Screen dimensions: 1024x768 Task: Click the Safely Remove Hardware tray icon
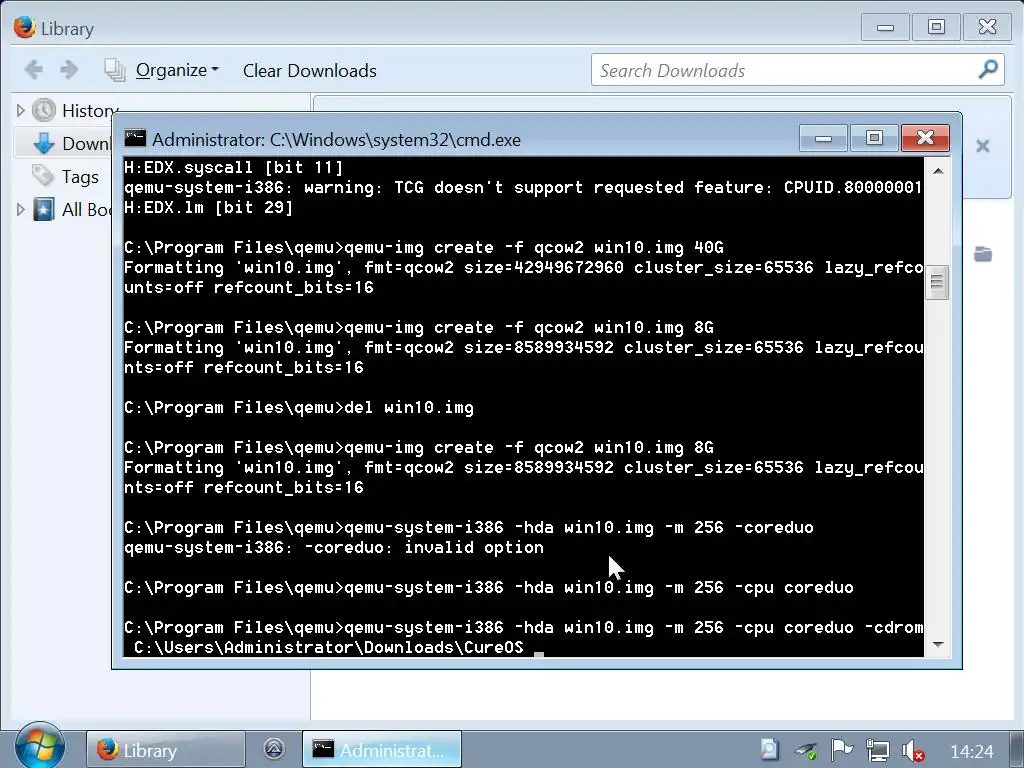[x=806, y=751]
